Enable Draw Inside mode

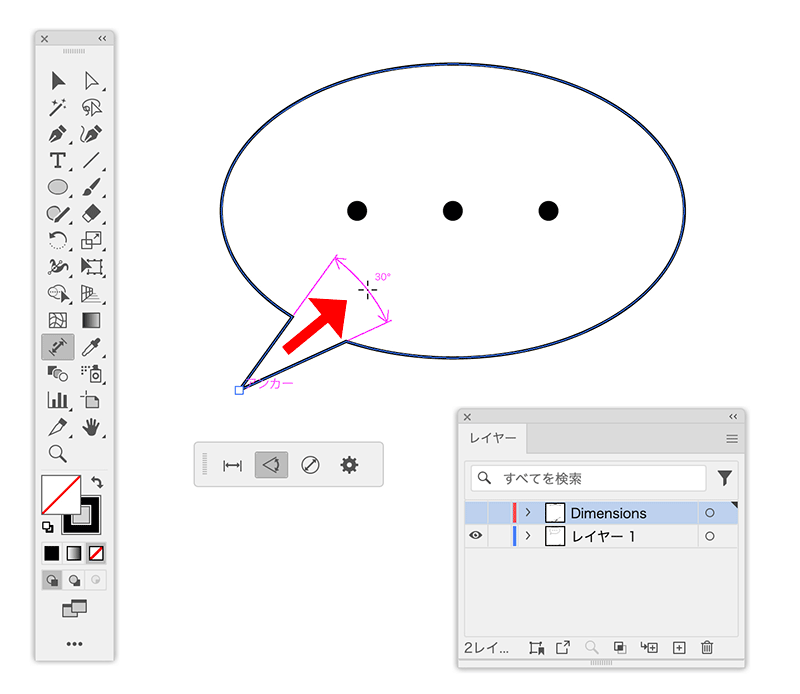point(95,580)
